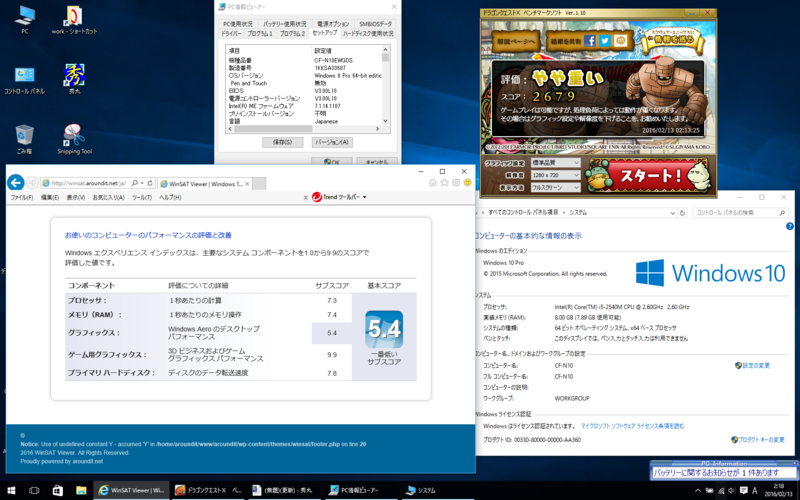Switch to the 電源オプション tab
The width and height of the screenshot is (800, 500).
tap(333, 24)
